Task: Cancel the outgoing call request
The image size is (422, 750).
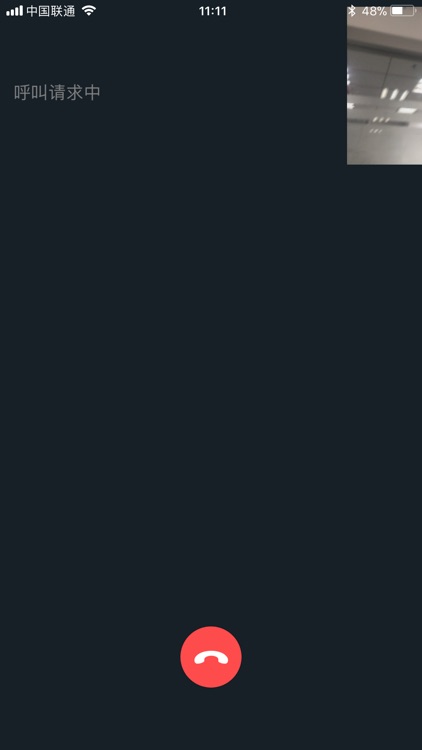Action: coord(211,657)
